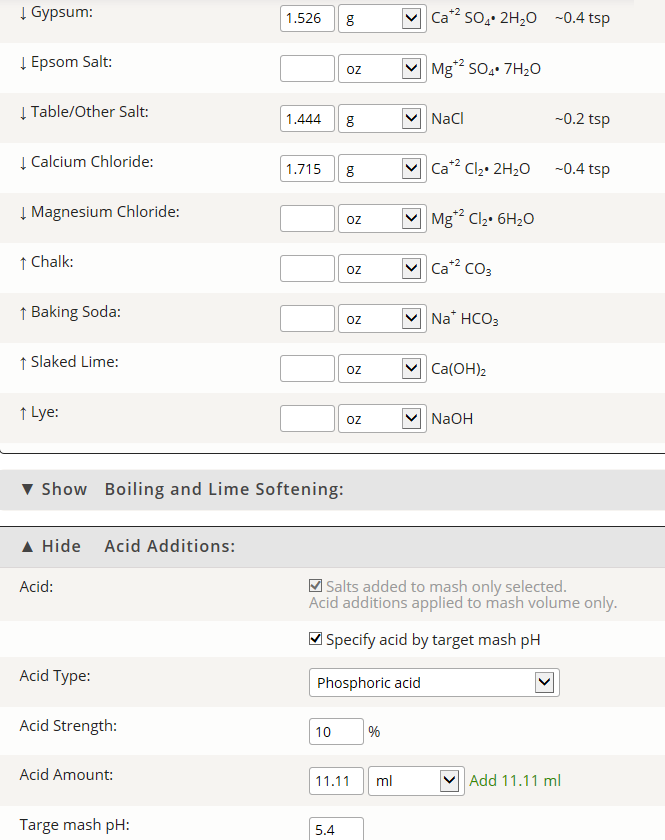Image resolution: width=665 pixels, height=840 pixels.
Task: Open the Lye unit dropdown
Action: [x=382, y=418]
